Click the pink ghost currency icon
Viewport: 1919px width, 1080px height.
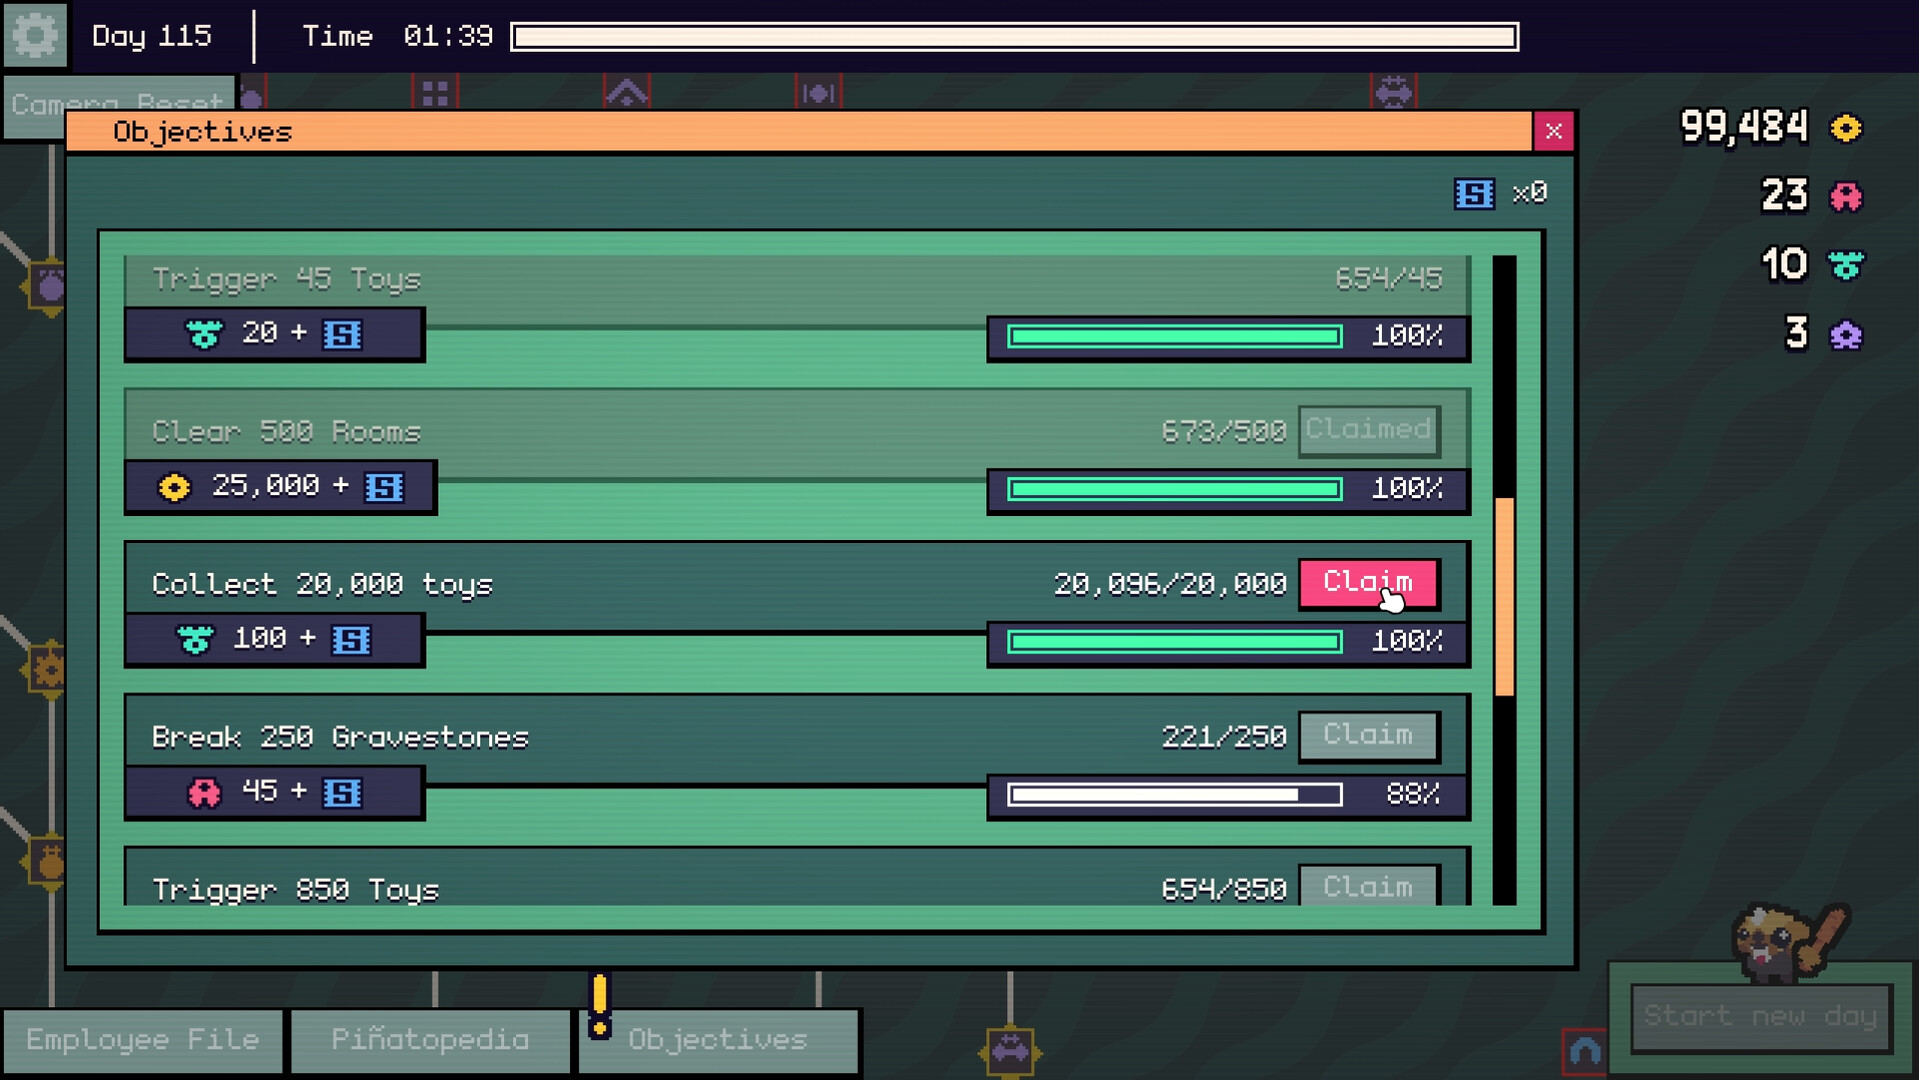[1845, 197]
